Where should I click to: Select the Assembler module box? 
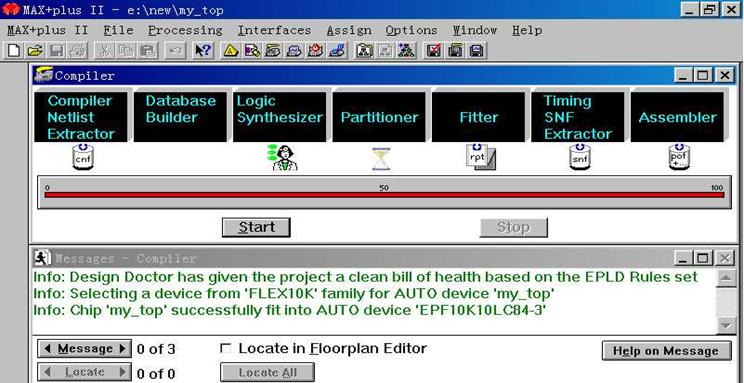pyautogui.click(x=677, y=117)
